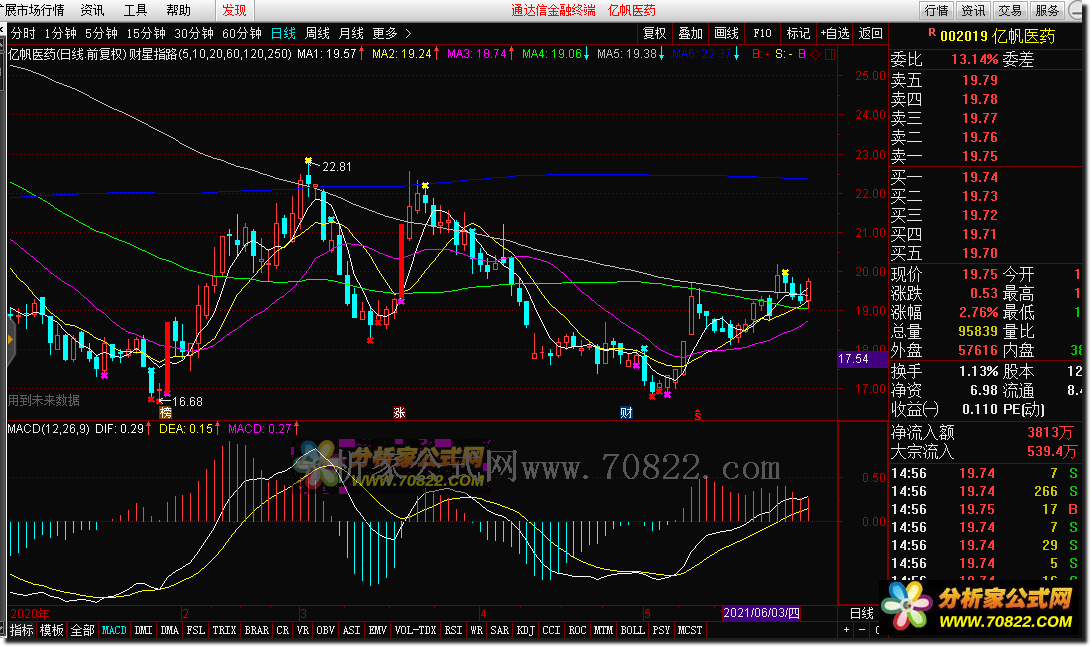1092x647 pixels.
Task: Select the 1分钟 period
Action: coord(61,33)
